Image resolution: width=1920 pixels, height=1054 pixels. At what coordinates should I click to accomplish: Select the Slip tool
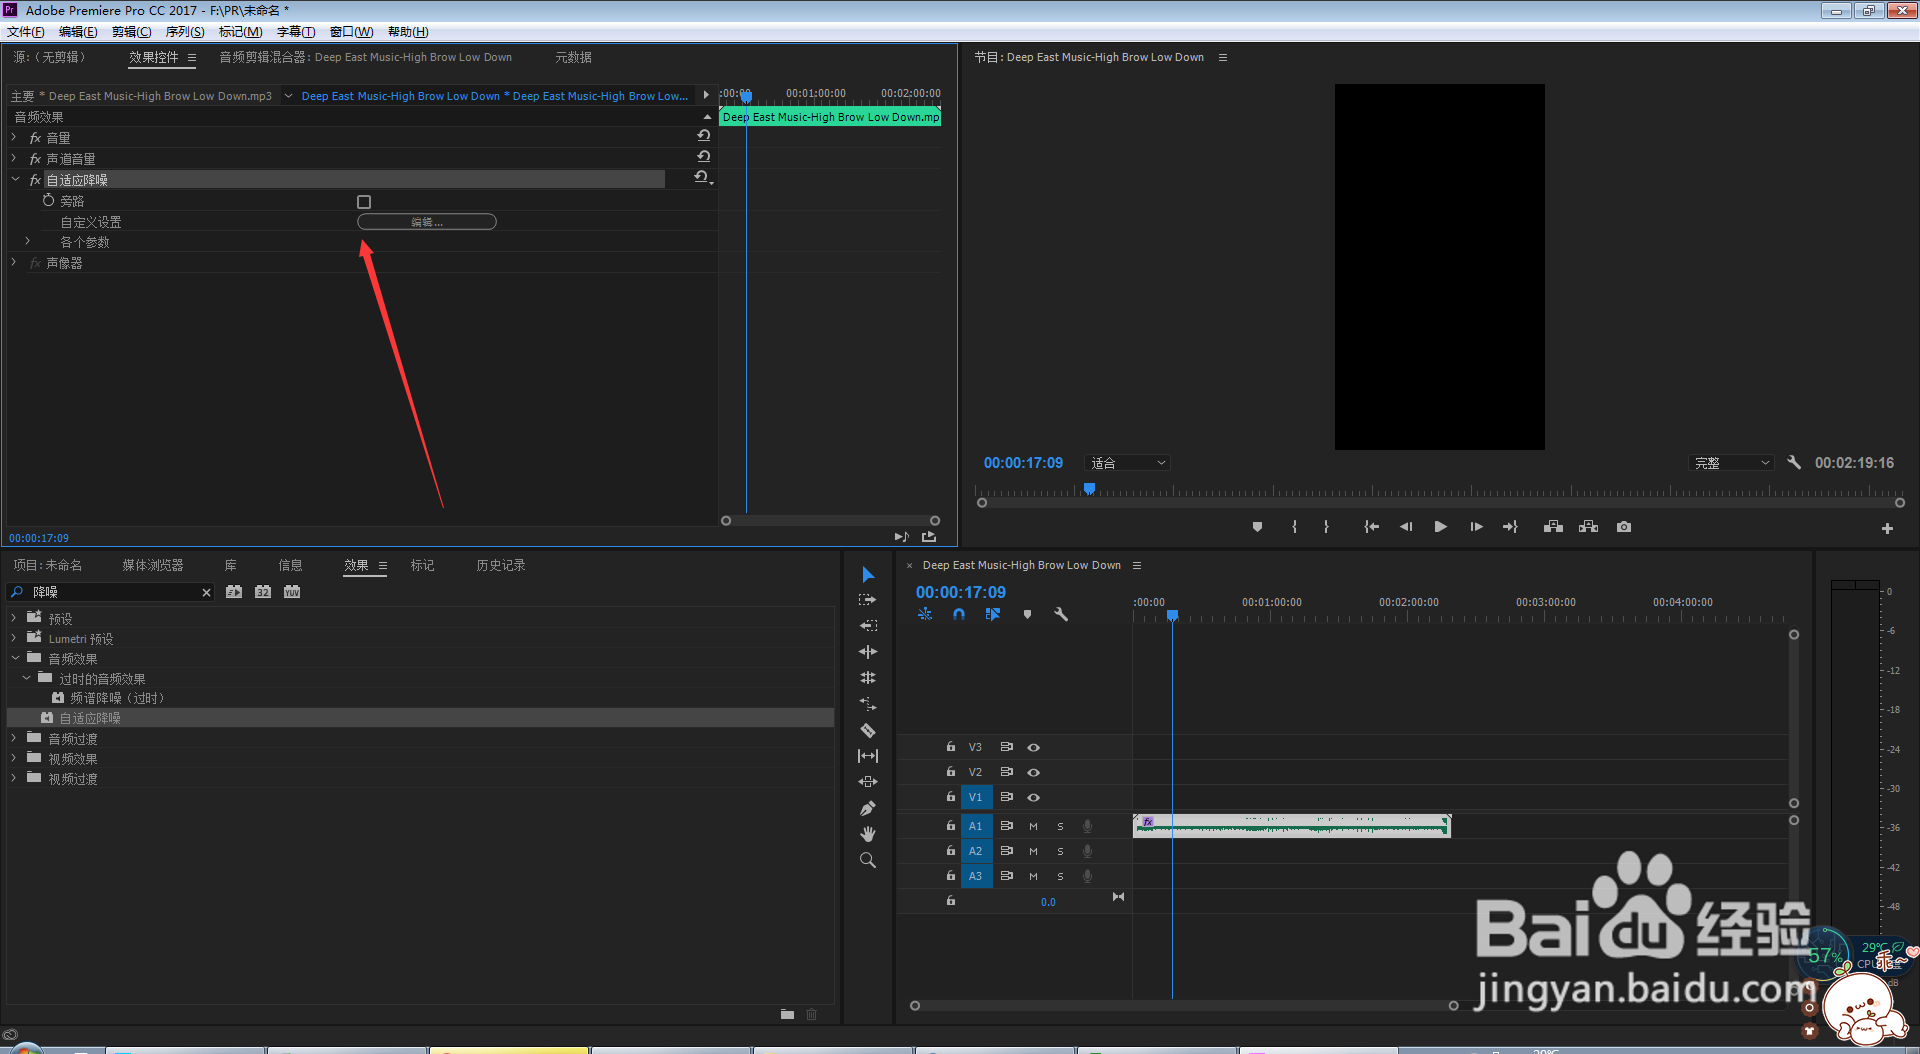pos(868,756)
